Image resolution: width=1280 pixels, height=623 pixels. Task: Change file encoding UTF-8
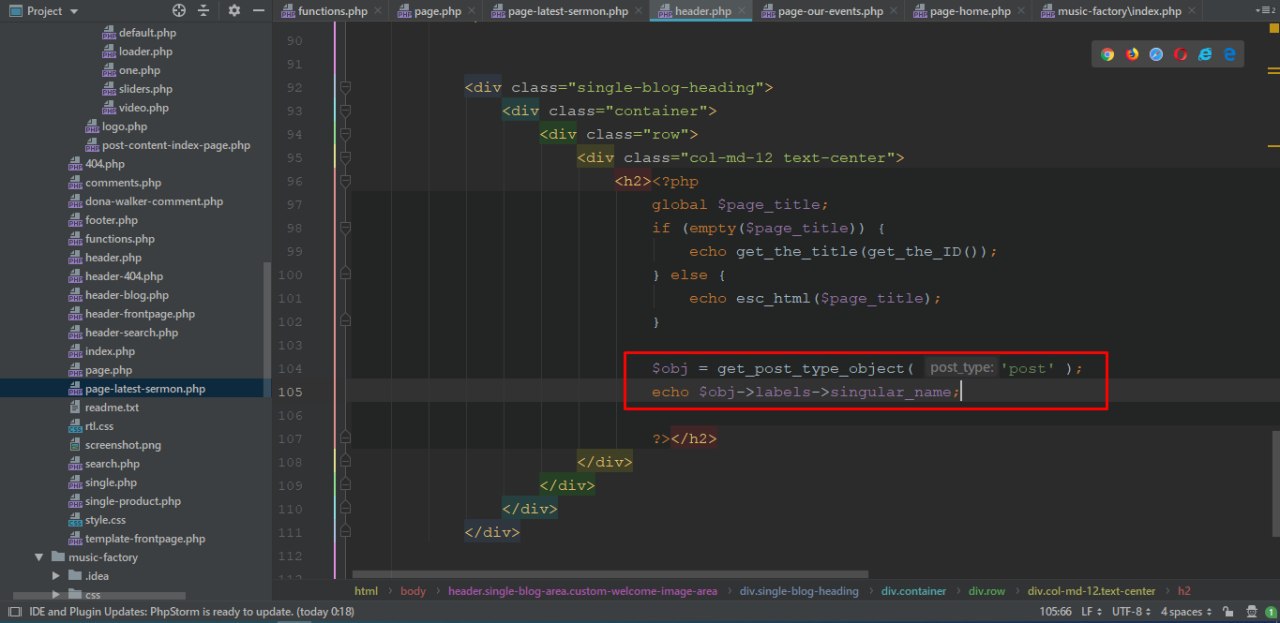[1133, 611]
